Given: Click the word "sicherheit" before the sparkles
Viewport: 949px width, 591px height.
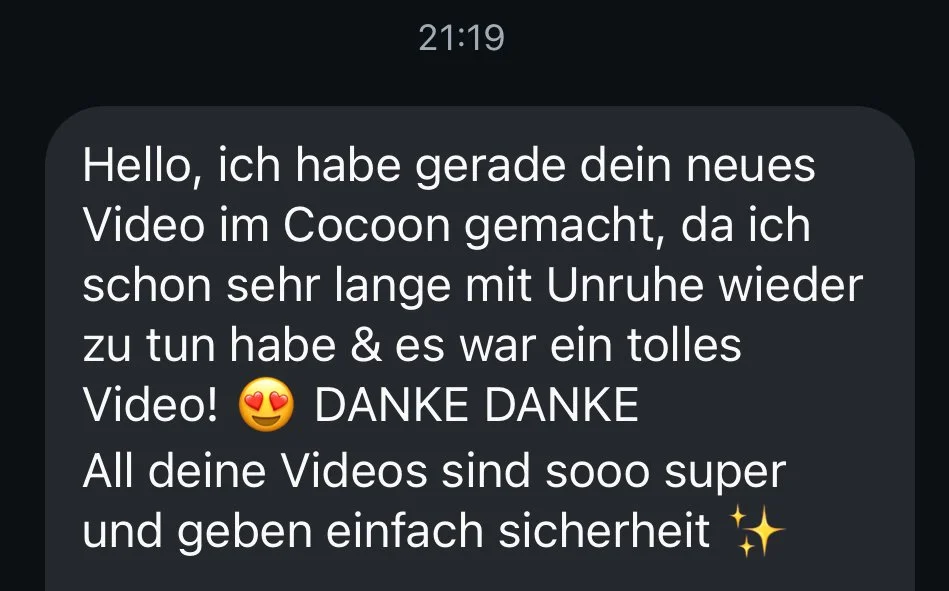Looking at the screenshot, I should click(x=604, y=531).
